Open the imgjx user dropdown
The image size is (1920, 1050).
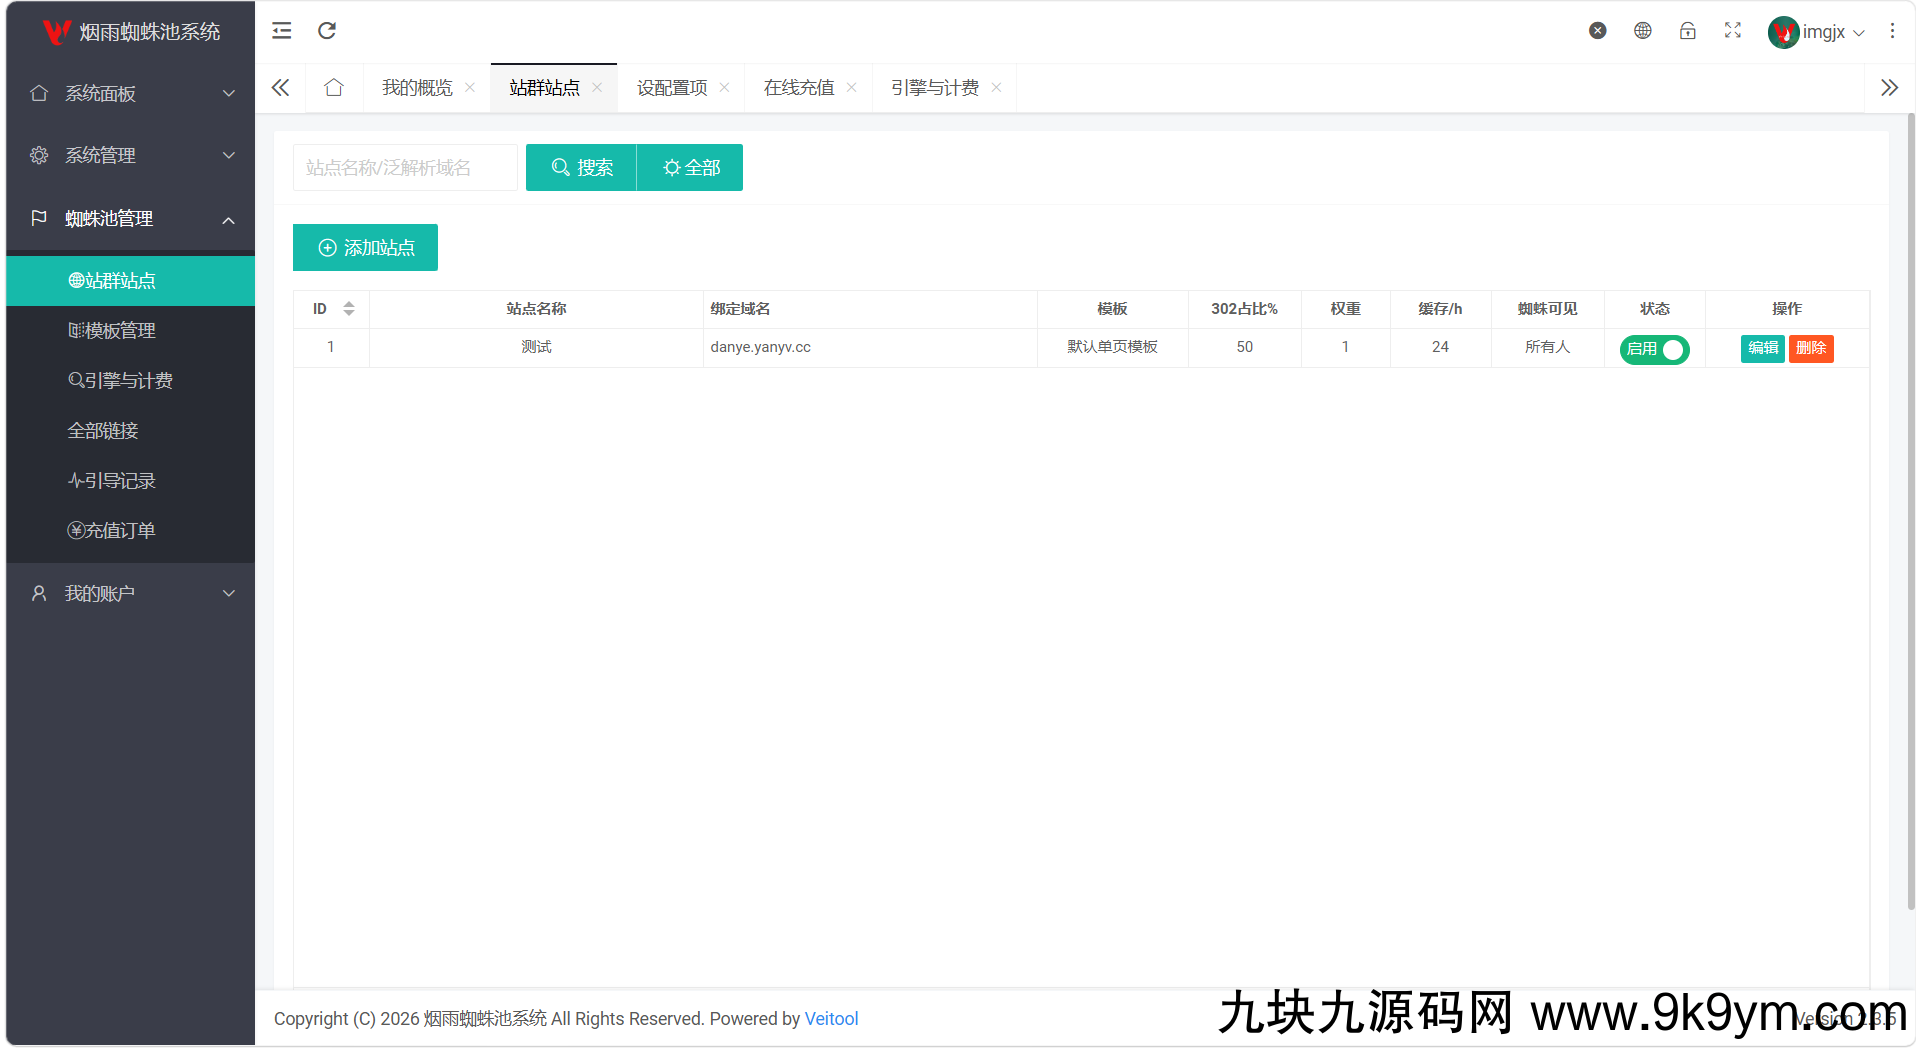pos(1816,32)
